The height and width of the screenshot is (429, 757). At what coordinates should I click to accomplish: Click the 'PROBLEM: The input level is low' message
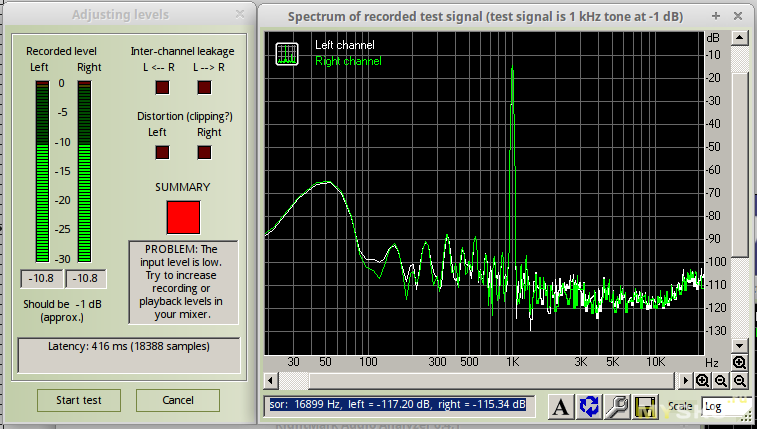183,282
